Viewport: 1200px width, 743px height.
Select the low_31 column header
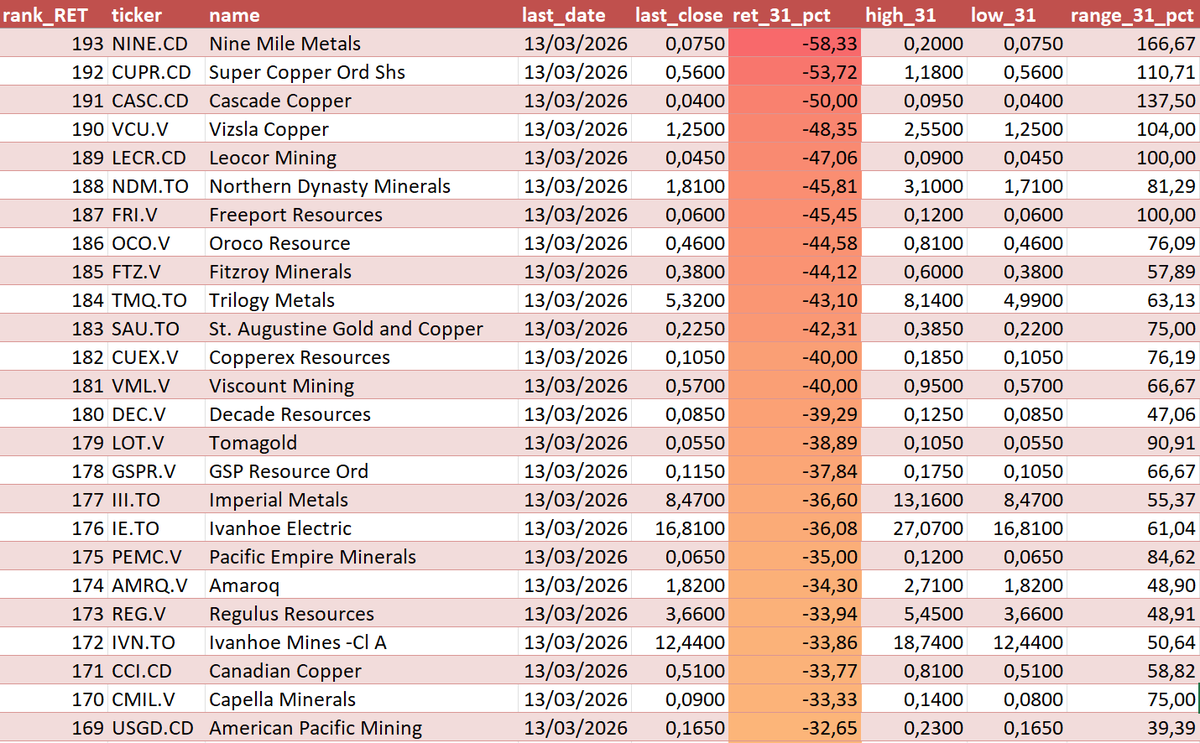(x=1017, y=15)
